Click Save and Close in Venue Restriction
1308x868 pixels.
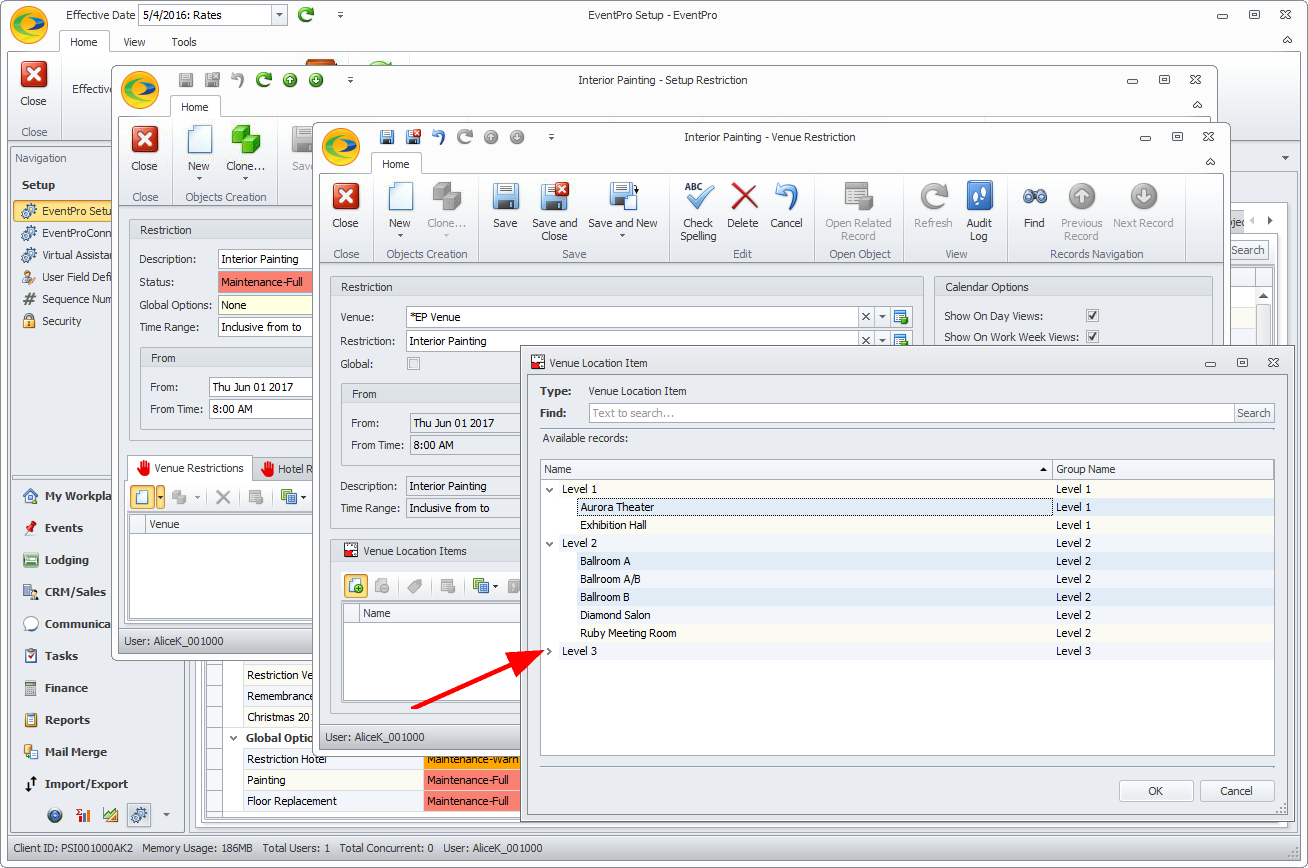554,212
